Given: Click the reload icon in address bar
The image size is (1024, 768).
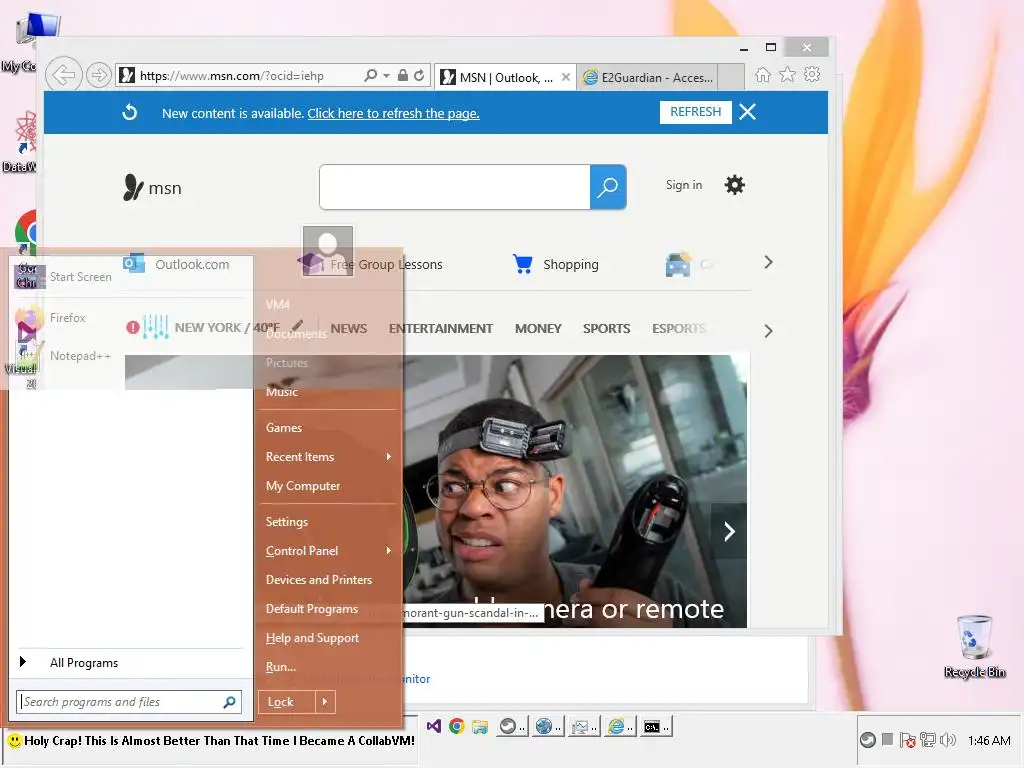Looking at the screenshot, I should pos(419,76).
